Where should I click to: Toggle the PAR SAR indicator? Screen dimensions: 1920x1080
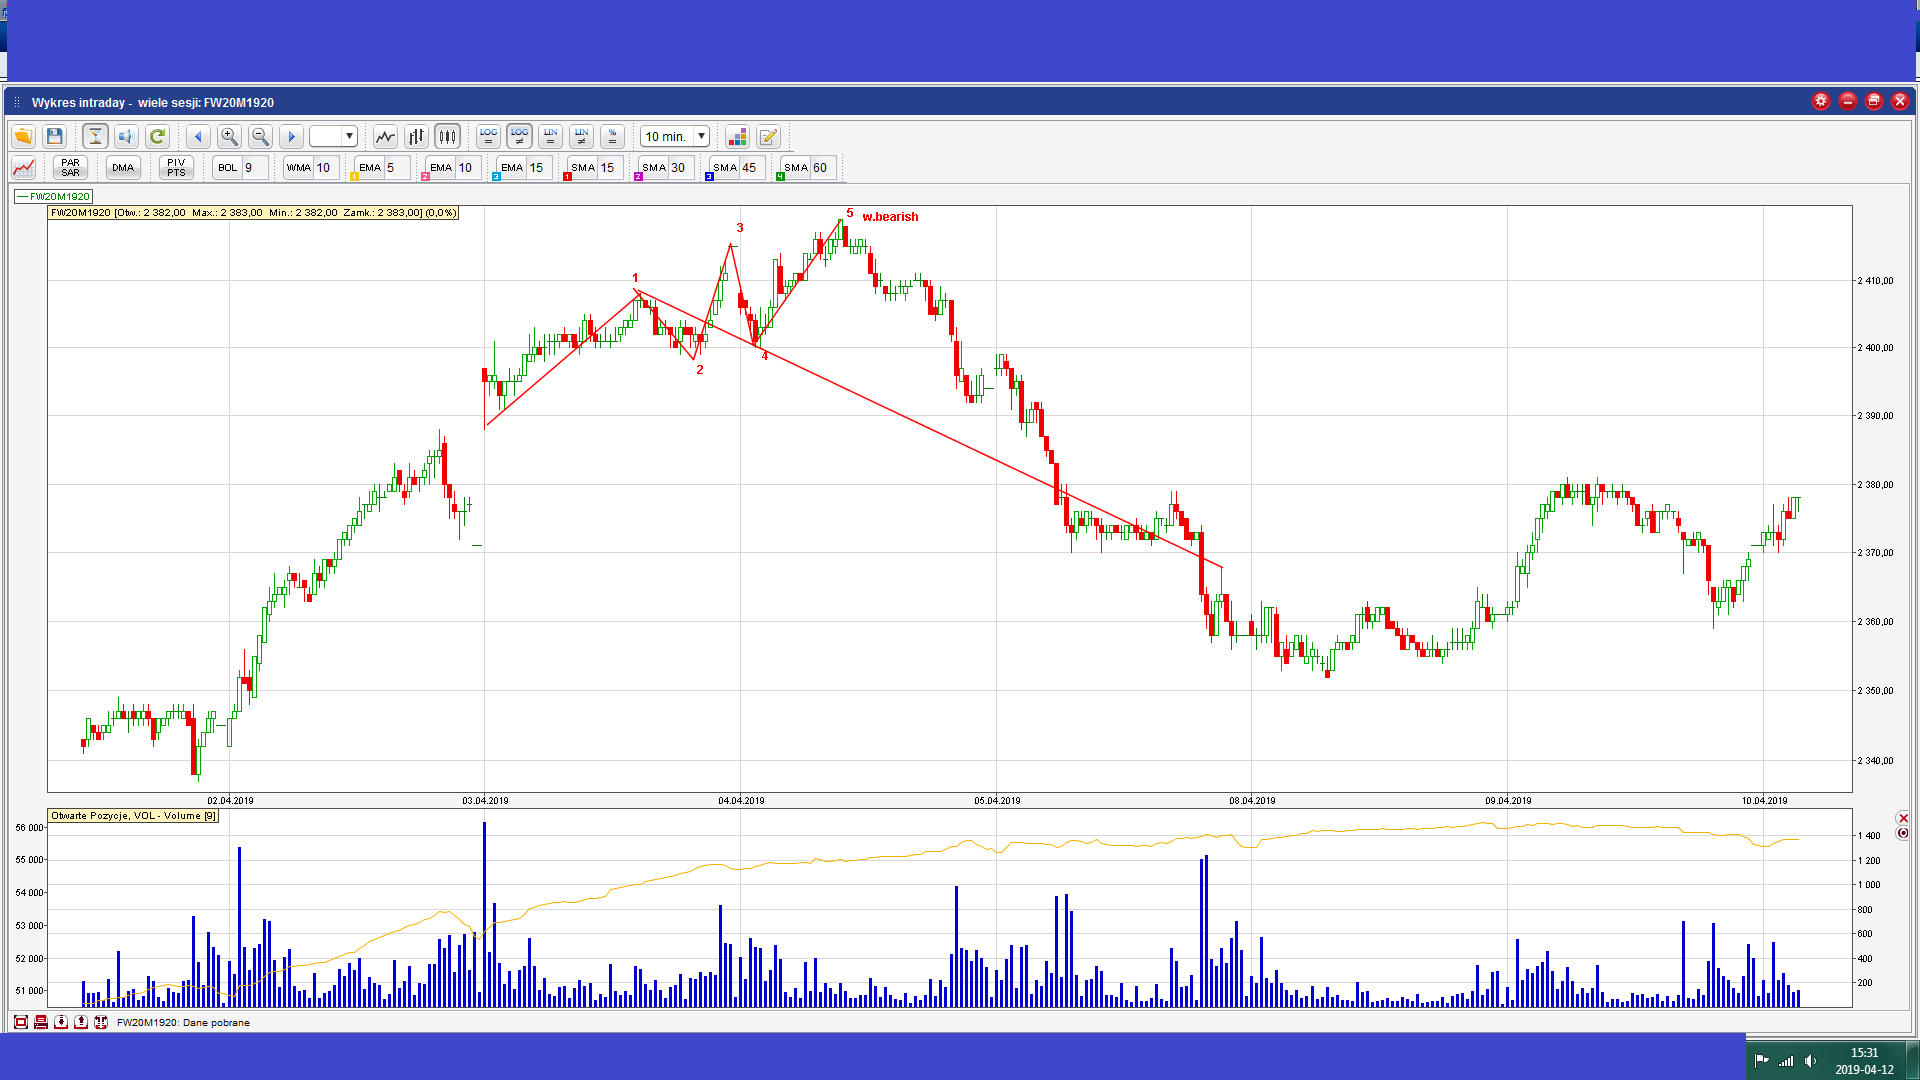tap(70, 168)
